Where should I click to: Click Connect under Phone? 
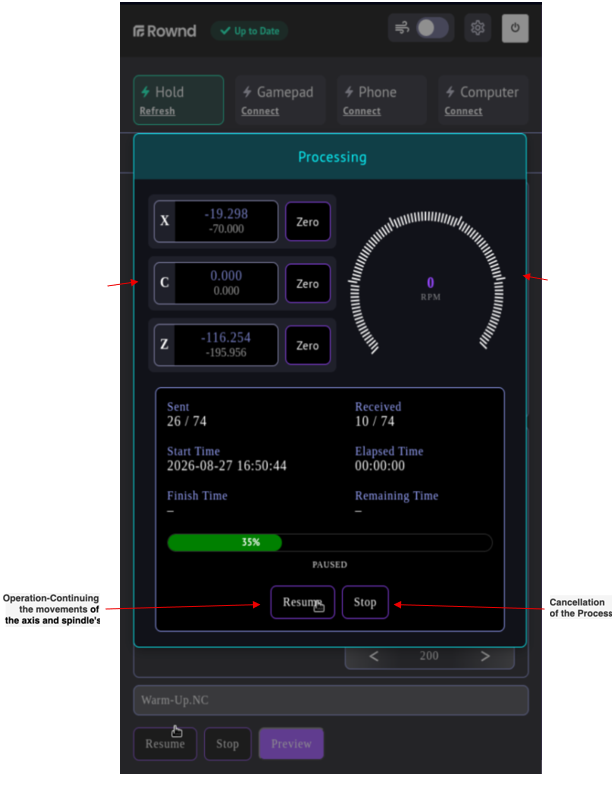[362, 111]
